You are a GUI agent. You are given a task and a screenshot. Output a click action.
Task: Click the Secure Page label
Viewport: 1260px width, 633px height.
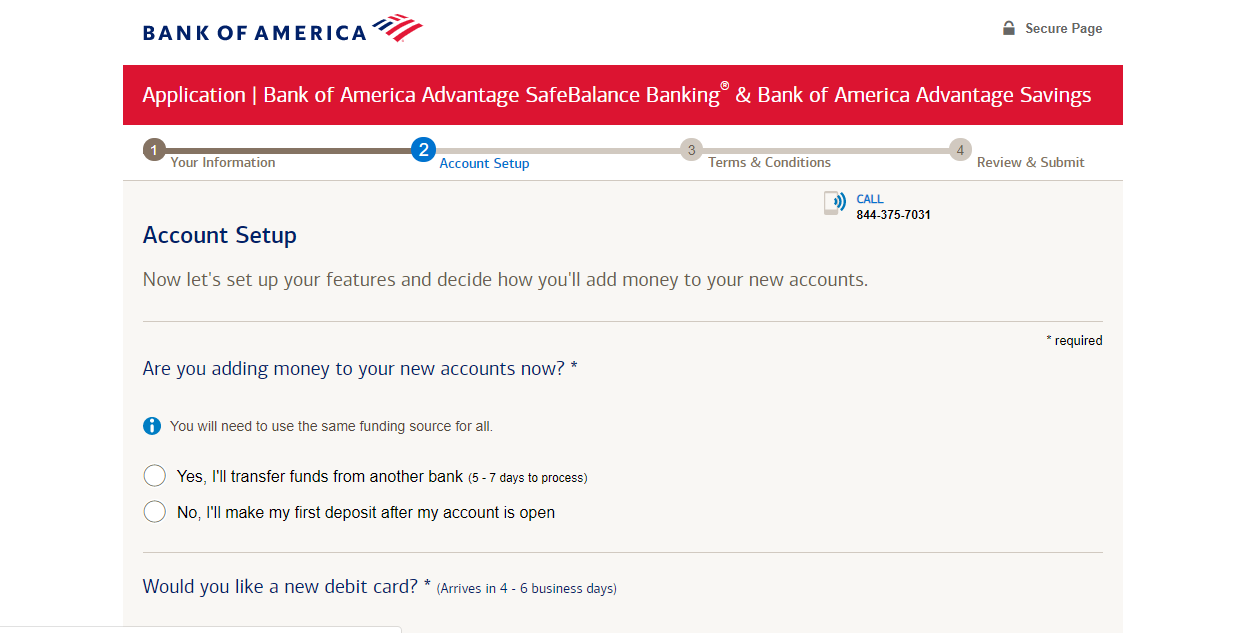[1064, 28]
